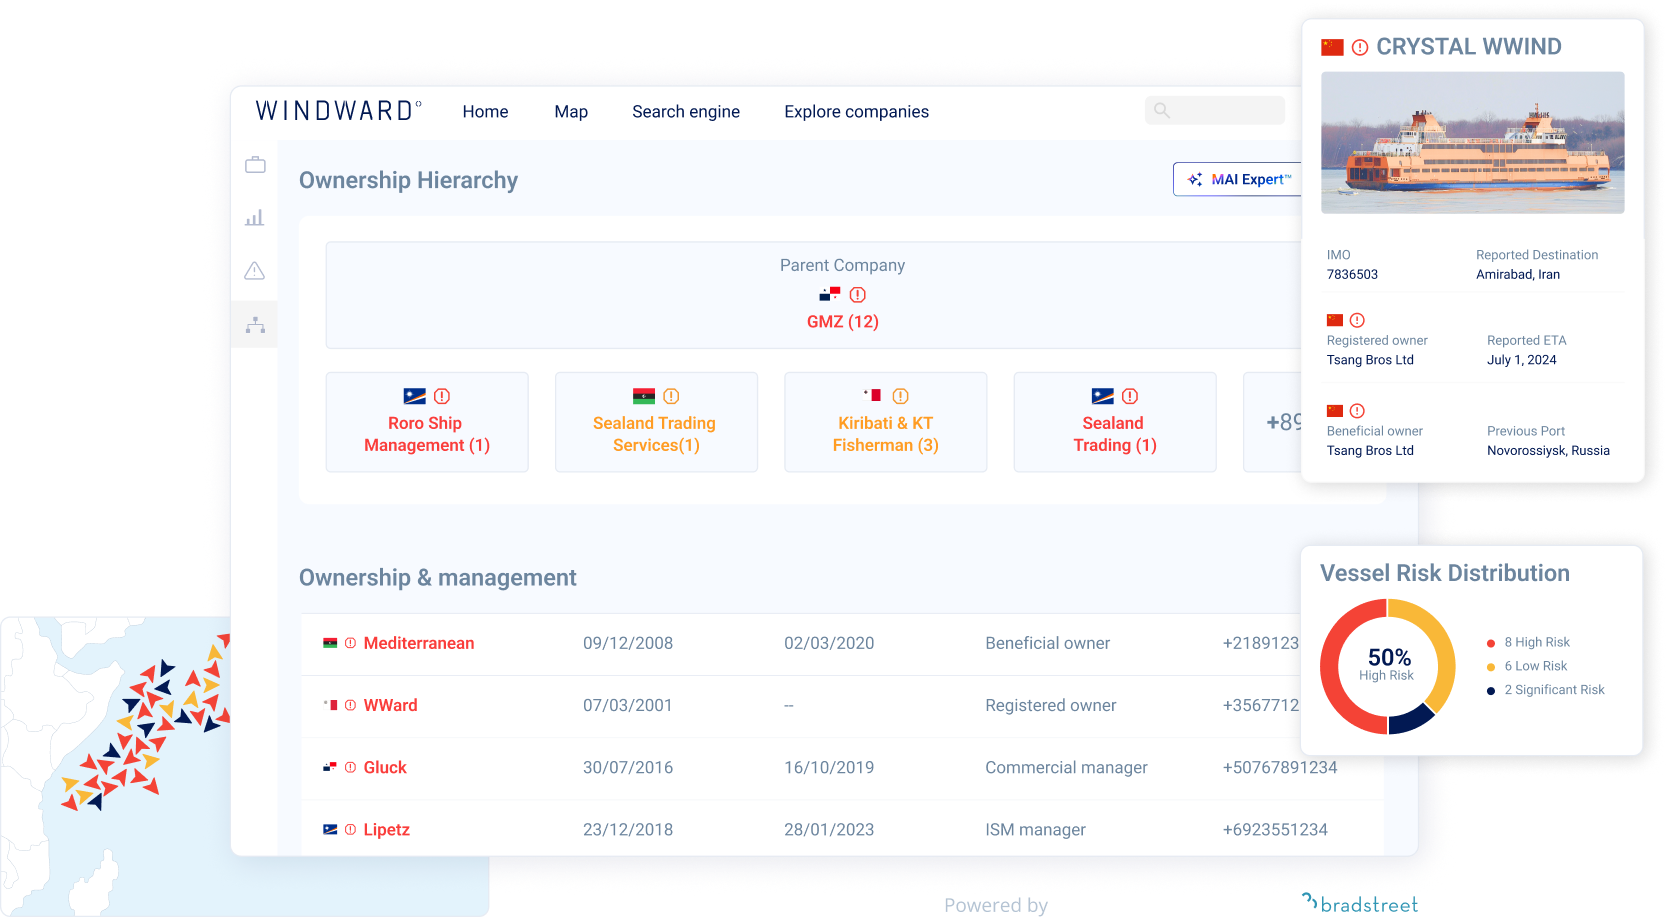Open the warning triangle sidebar icon

coord(255,271)
